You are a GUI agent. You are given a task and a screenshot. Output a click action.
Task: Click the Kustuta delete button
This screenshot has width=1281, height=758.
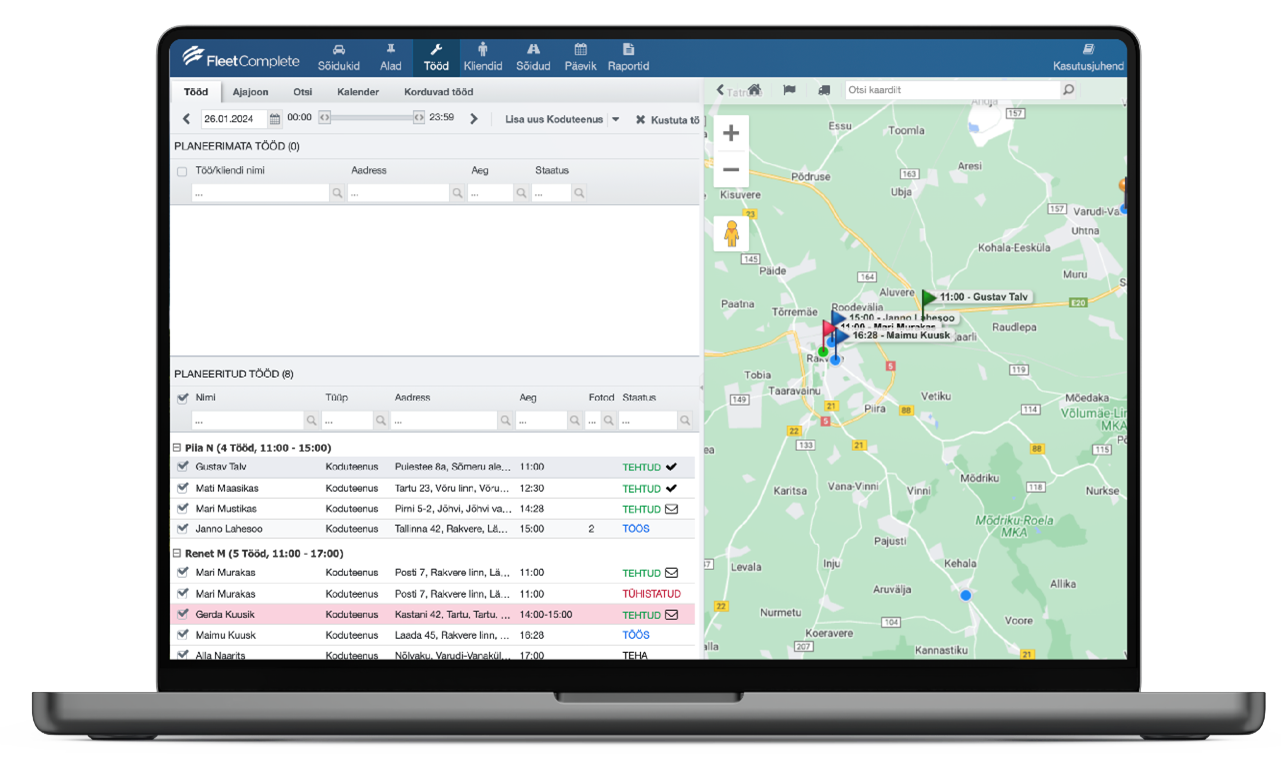click(667, 120)
